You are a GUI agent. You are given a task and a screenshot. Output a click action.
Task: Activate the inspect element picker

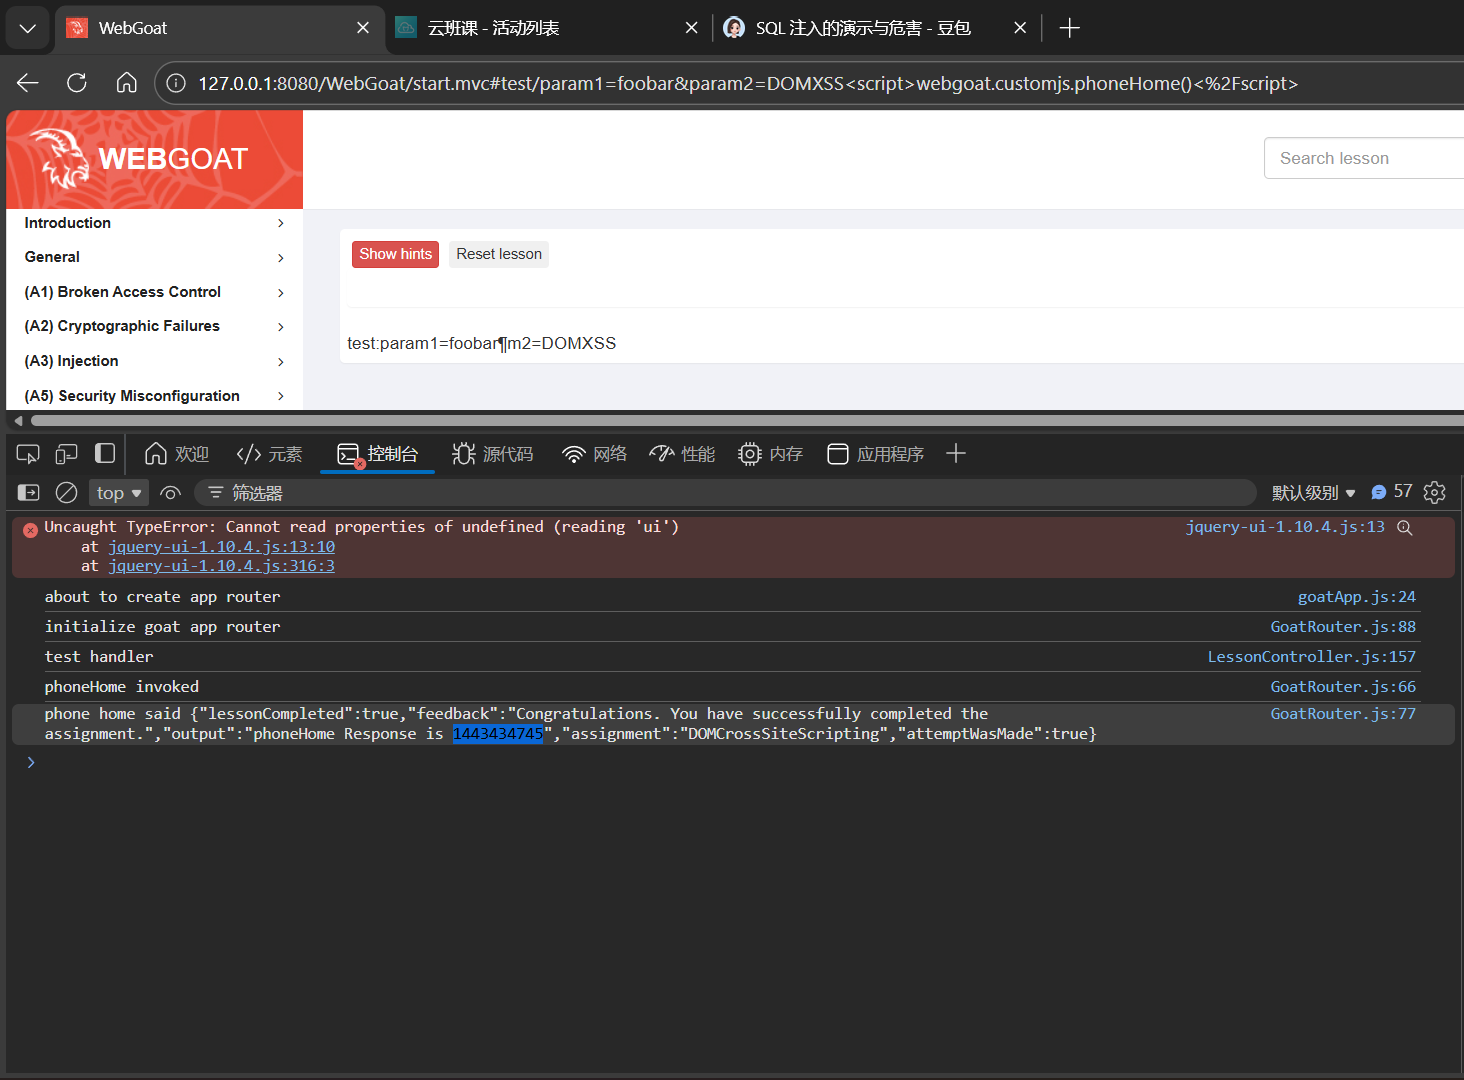point(28,455)
